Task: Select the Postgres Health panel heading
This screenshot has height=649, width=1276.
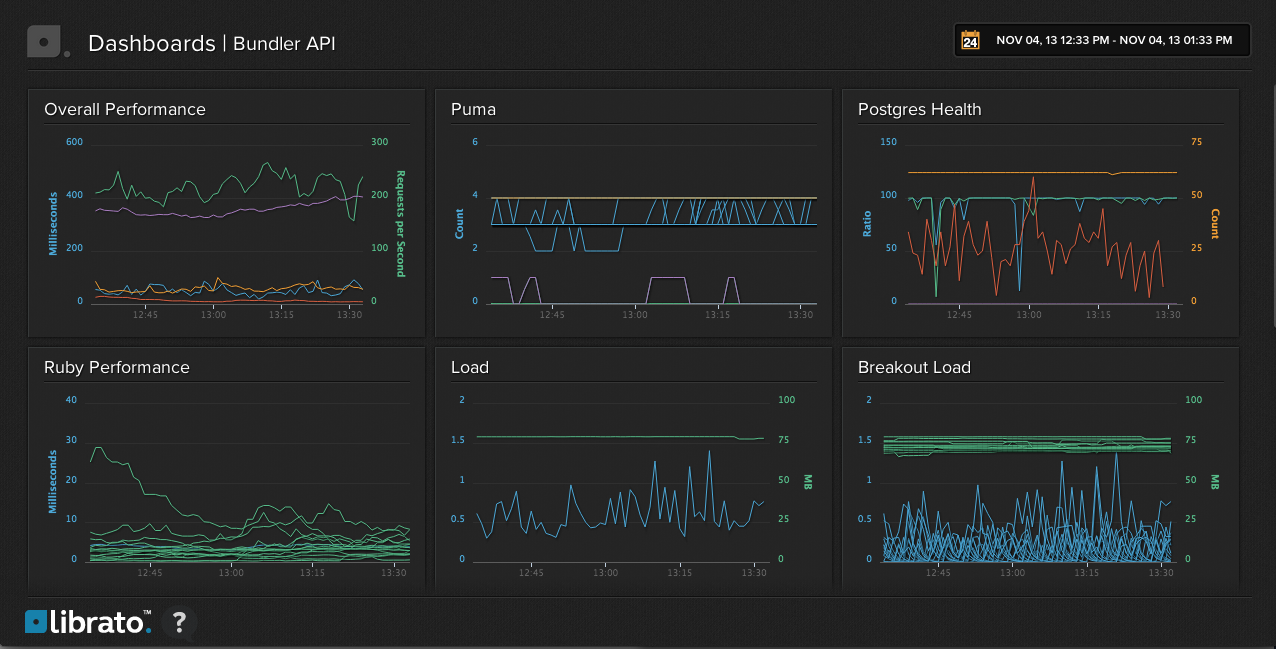Action: tap(919, 110)
